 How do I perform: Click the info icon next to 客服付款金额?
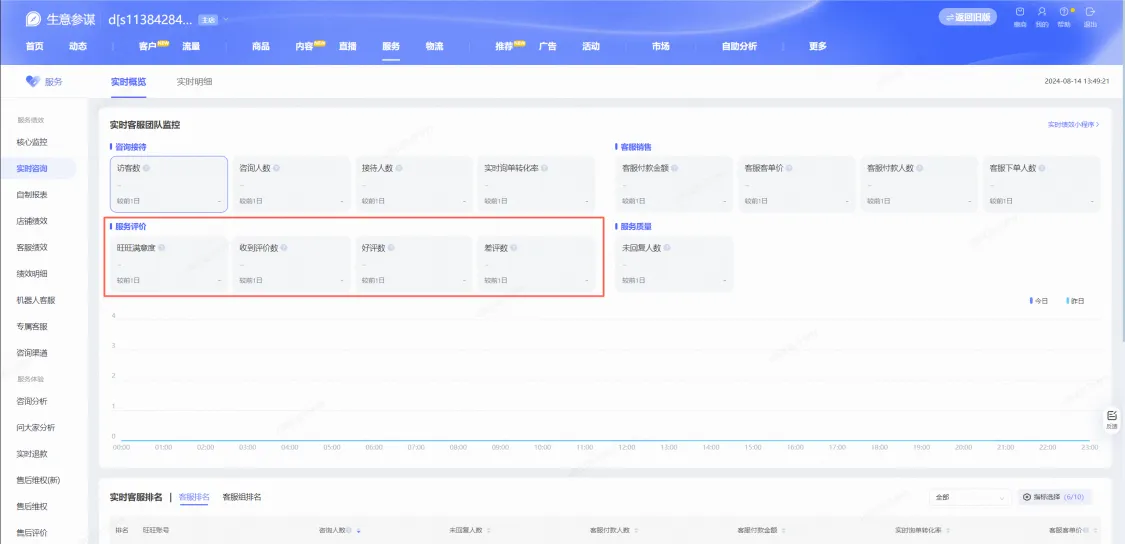pos(674,168)
